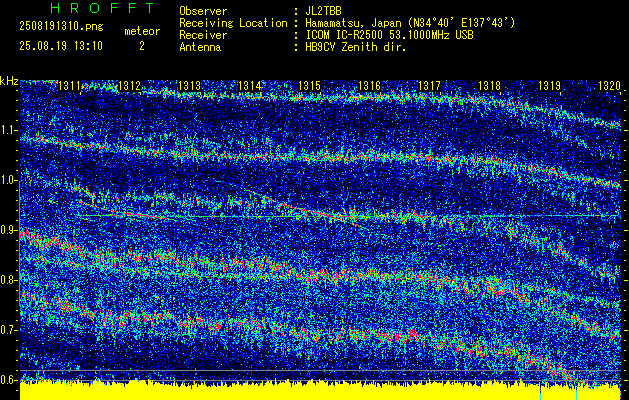This screenshot has height=400, width=629.
Task: Click the Receiving Location label
Action: [233, 23]
